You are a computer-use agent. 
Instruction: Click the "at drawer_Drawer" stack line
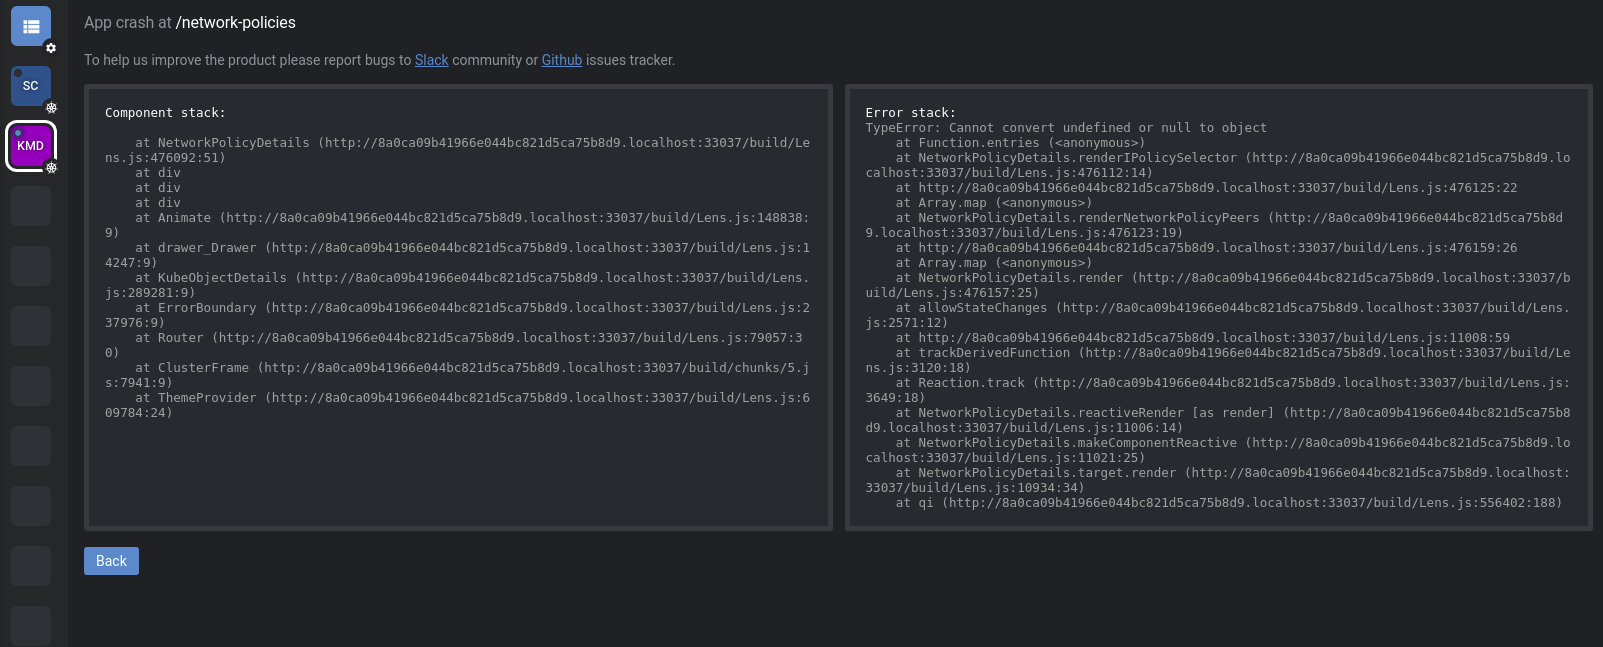point(458,255)
